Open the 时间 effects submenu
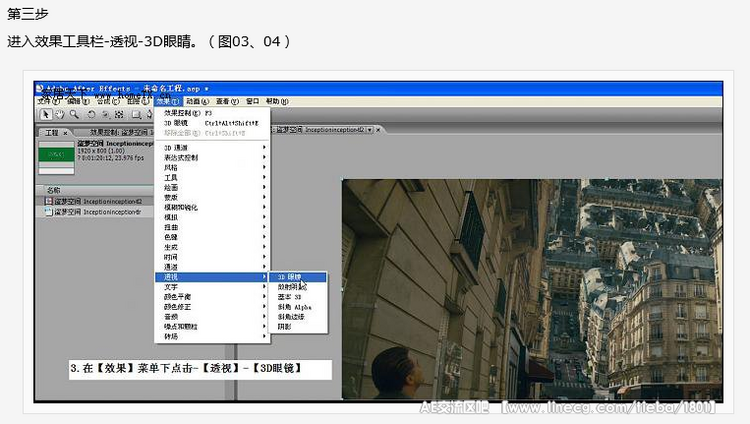The height and width of the screenshot is (424, 750). click(212, 257)
